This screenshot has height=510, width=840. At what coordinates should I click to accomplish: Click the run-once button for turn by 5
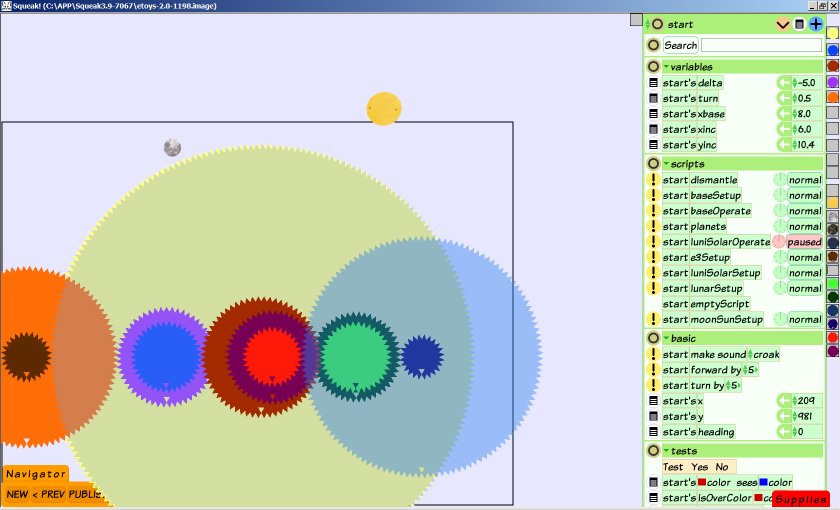tap(653, 386)
